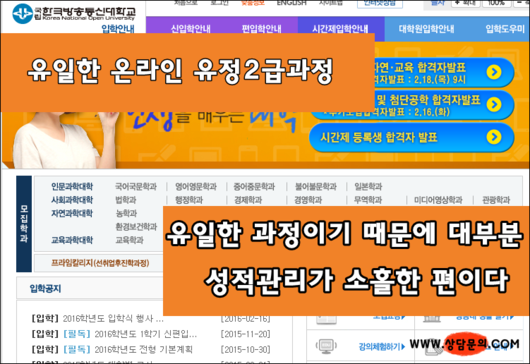Screen dimensions: 530x364
Task: Open the 중어중문학과 department link
Action: pos(254,187)
